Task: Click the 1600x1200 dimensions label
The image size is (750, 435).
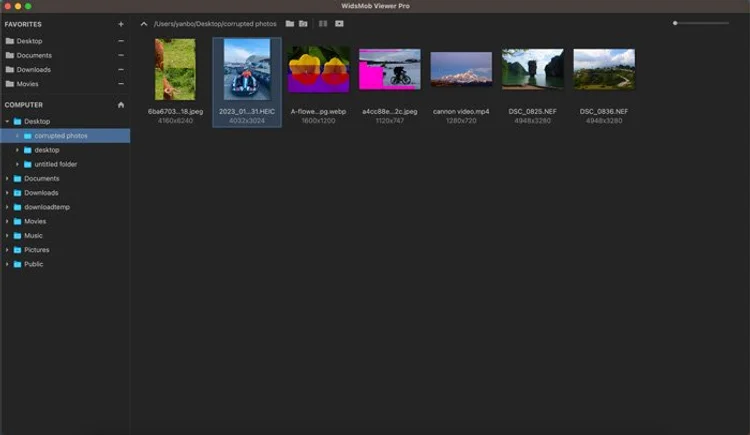Action: [319, 121]
